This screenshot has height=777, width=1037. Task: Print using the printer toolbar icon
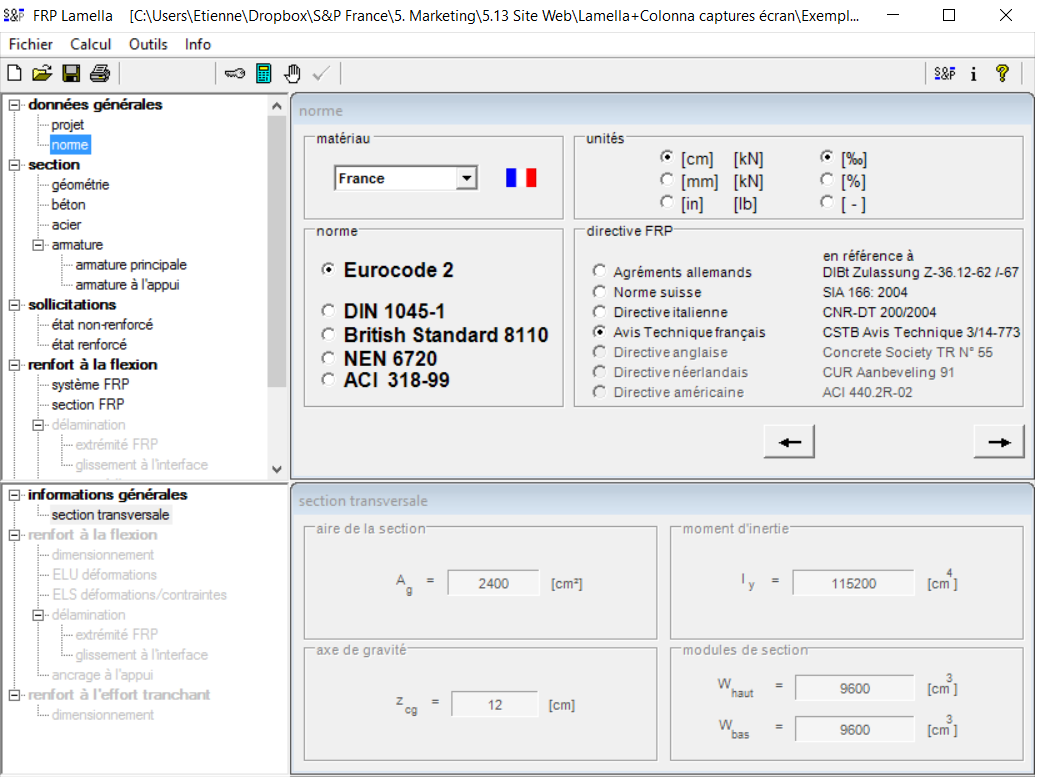click(x=99, y=73)
